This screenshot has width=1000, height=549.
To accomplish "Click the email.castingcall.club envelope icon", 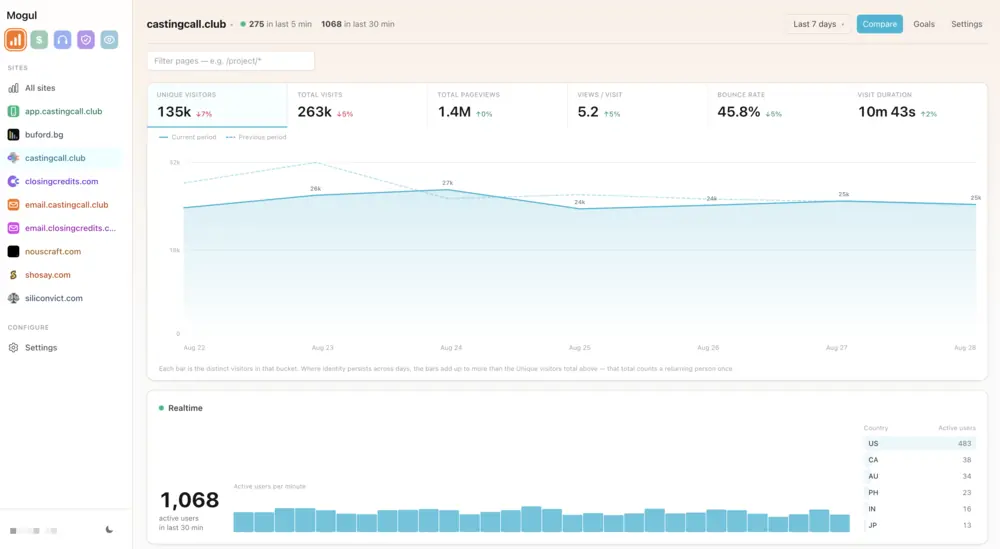I will click(13, 205).
